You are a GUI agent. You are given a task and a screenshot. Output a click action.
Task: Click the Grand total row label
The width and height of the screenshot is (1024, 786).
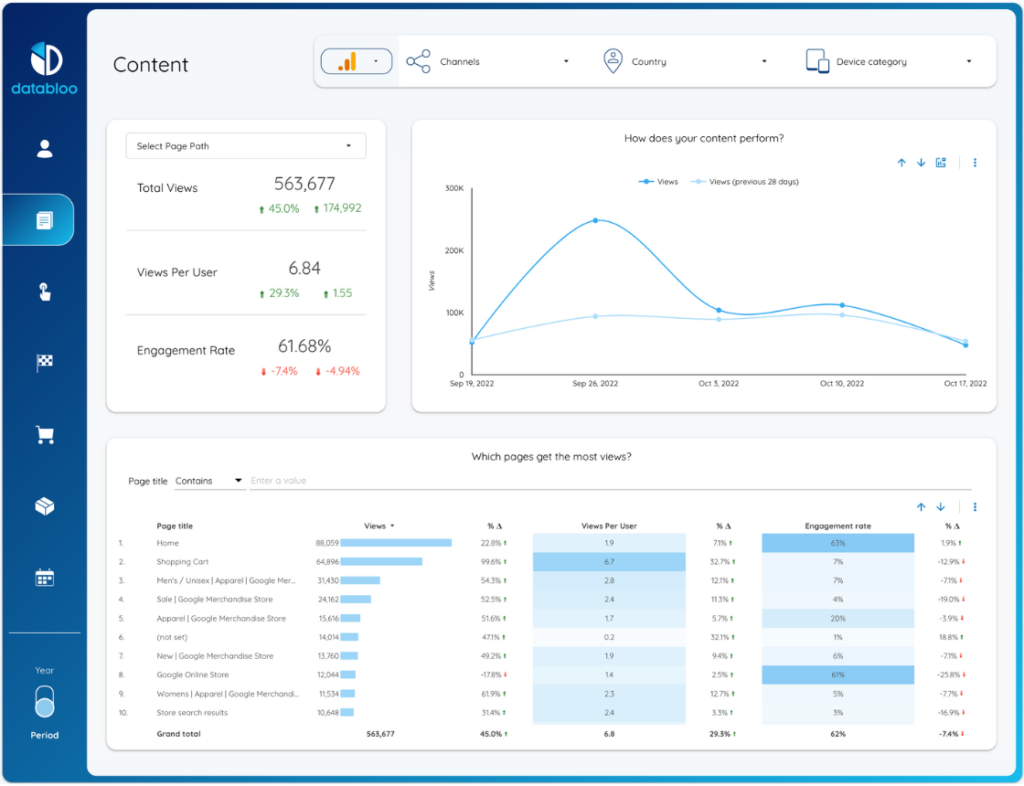pyautogui.click(x=178, y=734)
